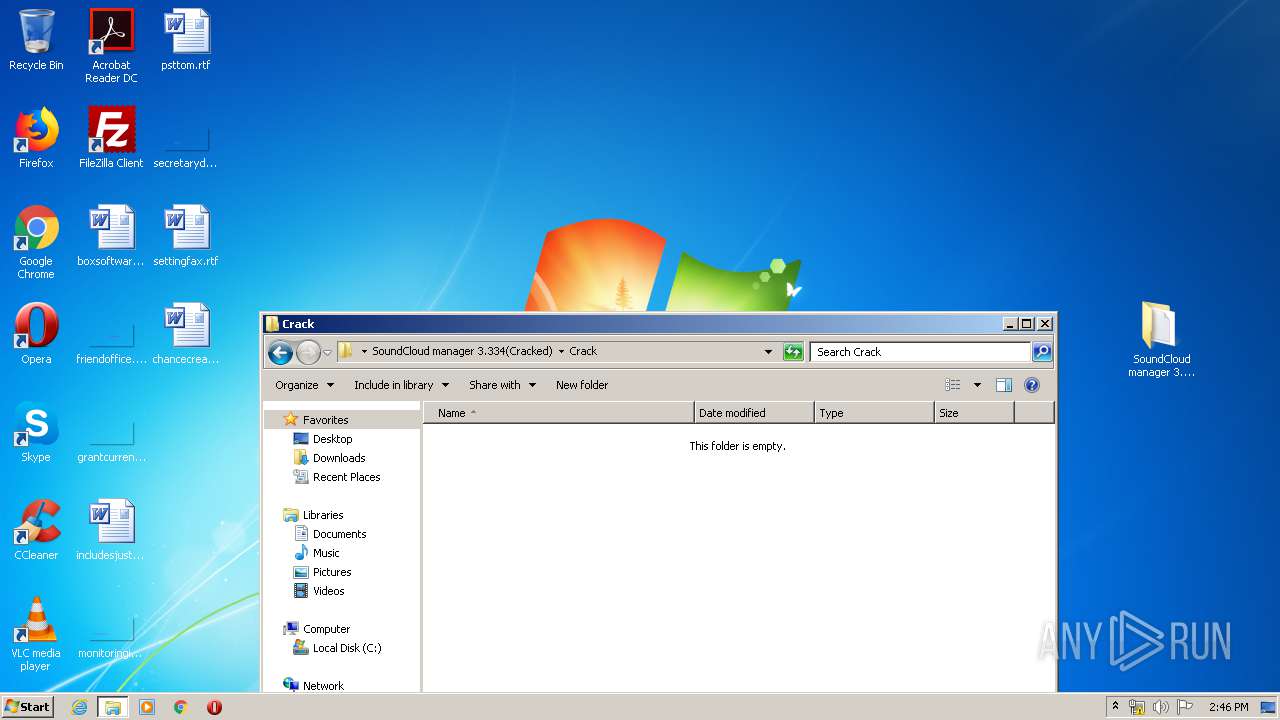Open Action Center flag tray icon
Viewport: 1280px width, 720px height.
1184,707
